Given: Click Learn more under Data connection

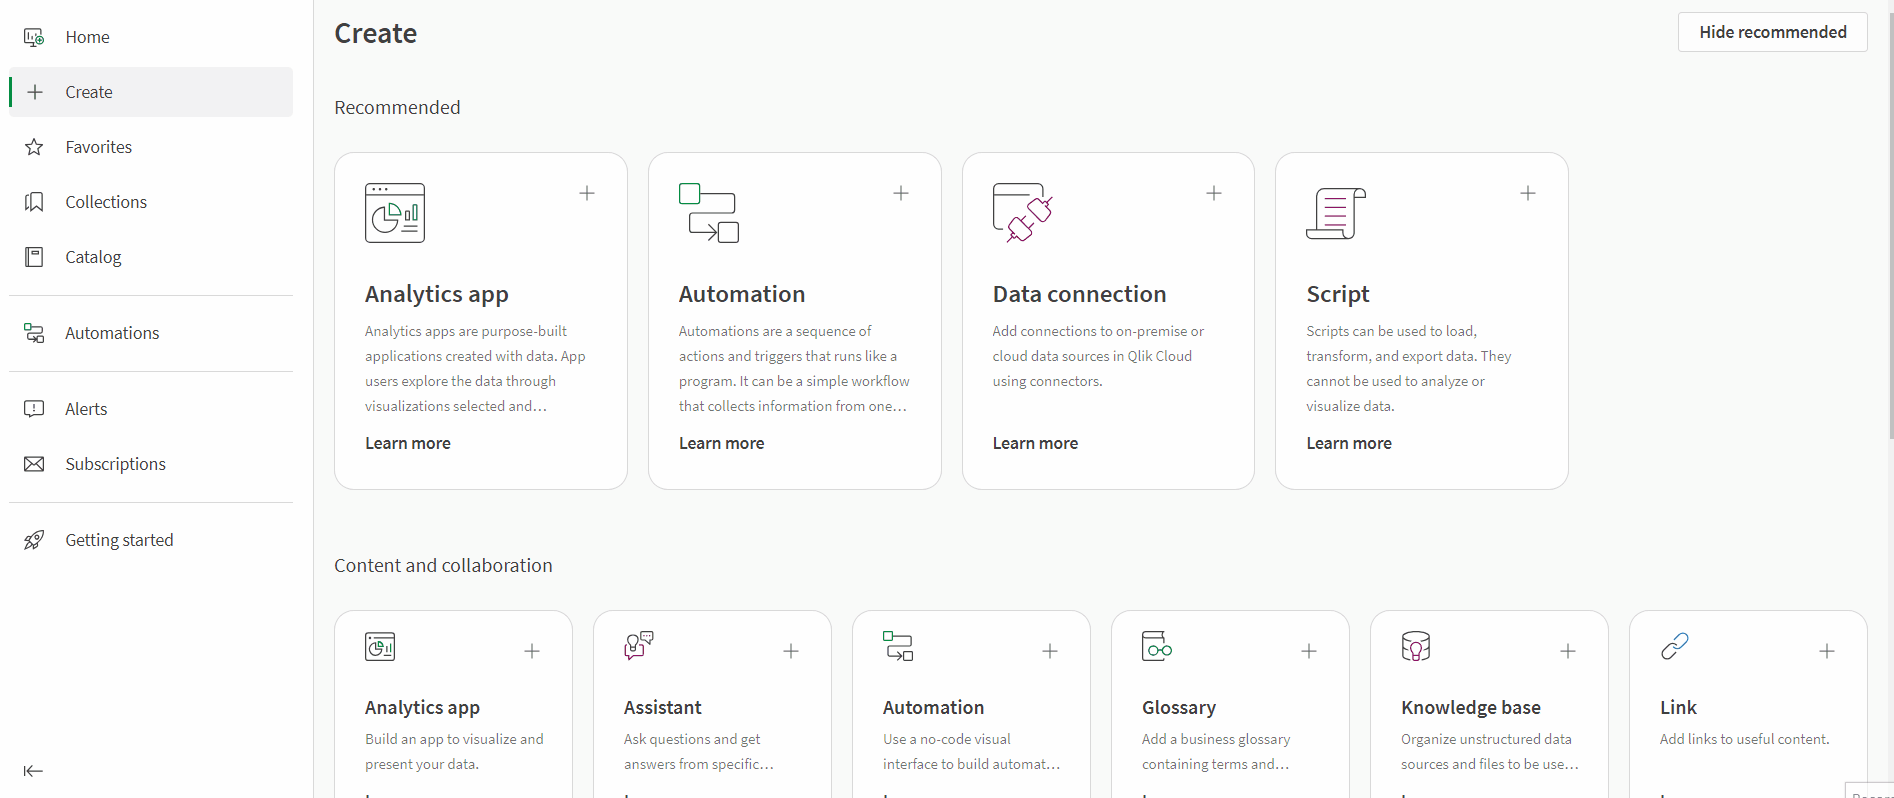Looking at the screenshot, I should click(x=1035, y=443).
